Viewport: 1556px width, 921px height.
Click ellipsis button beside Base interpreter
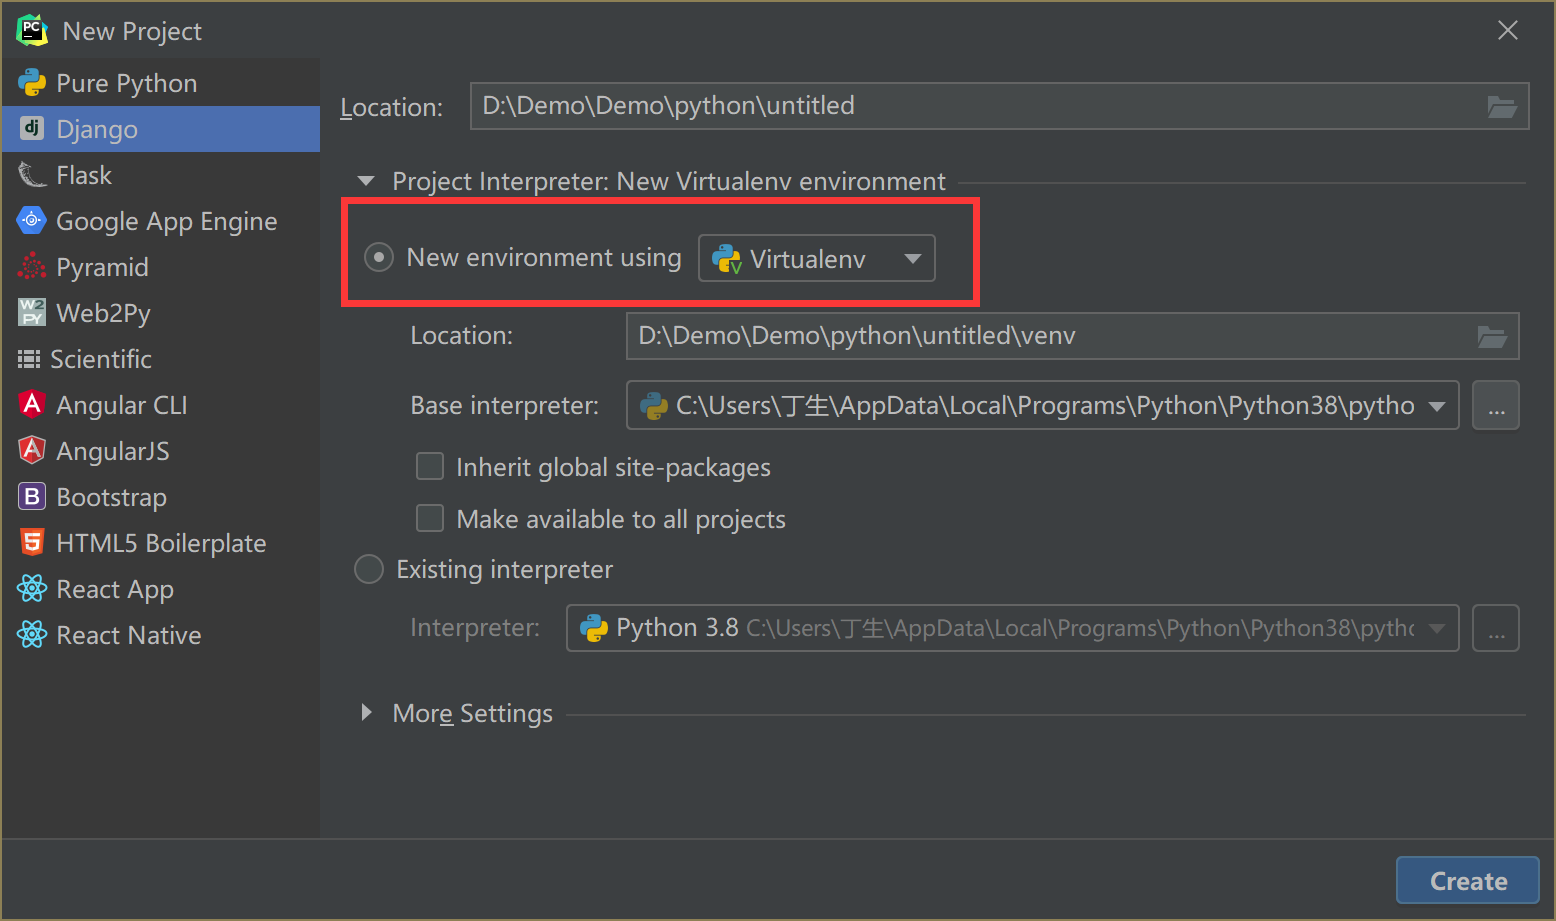(x=1496, y=405)
